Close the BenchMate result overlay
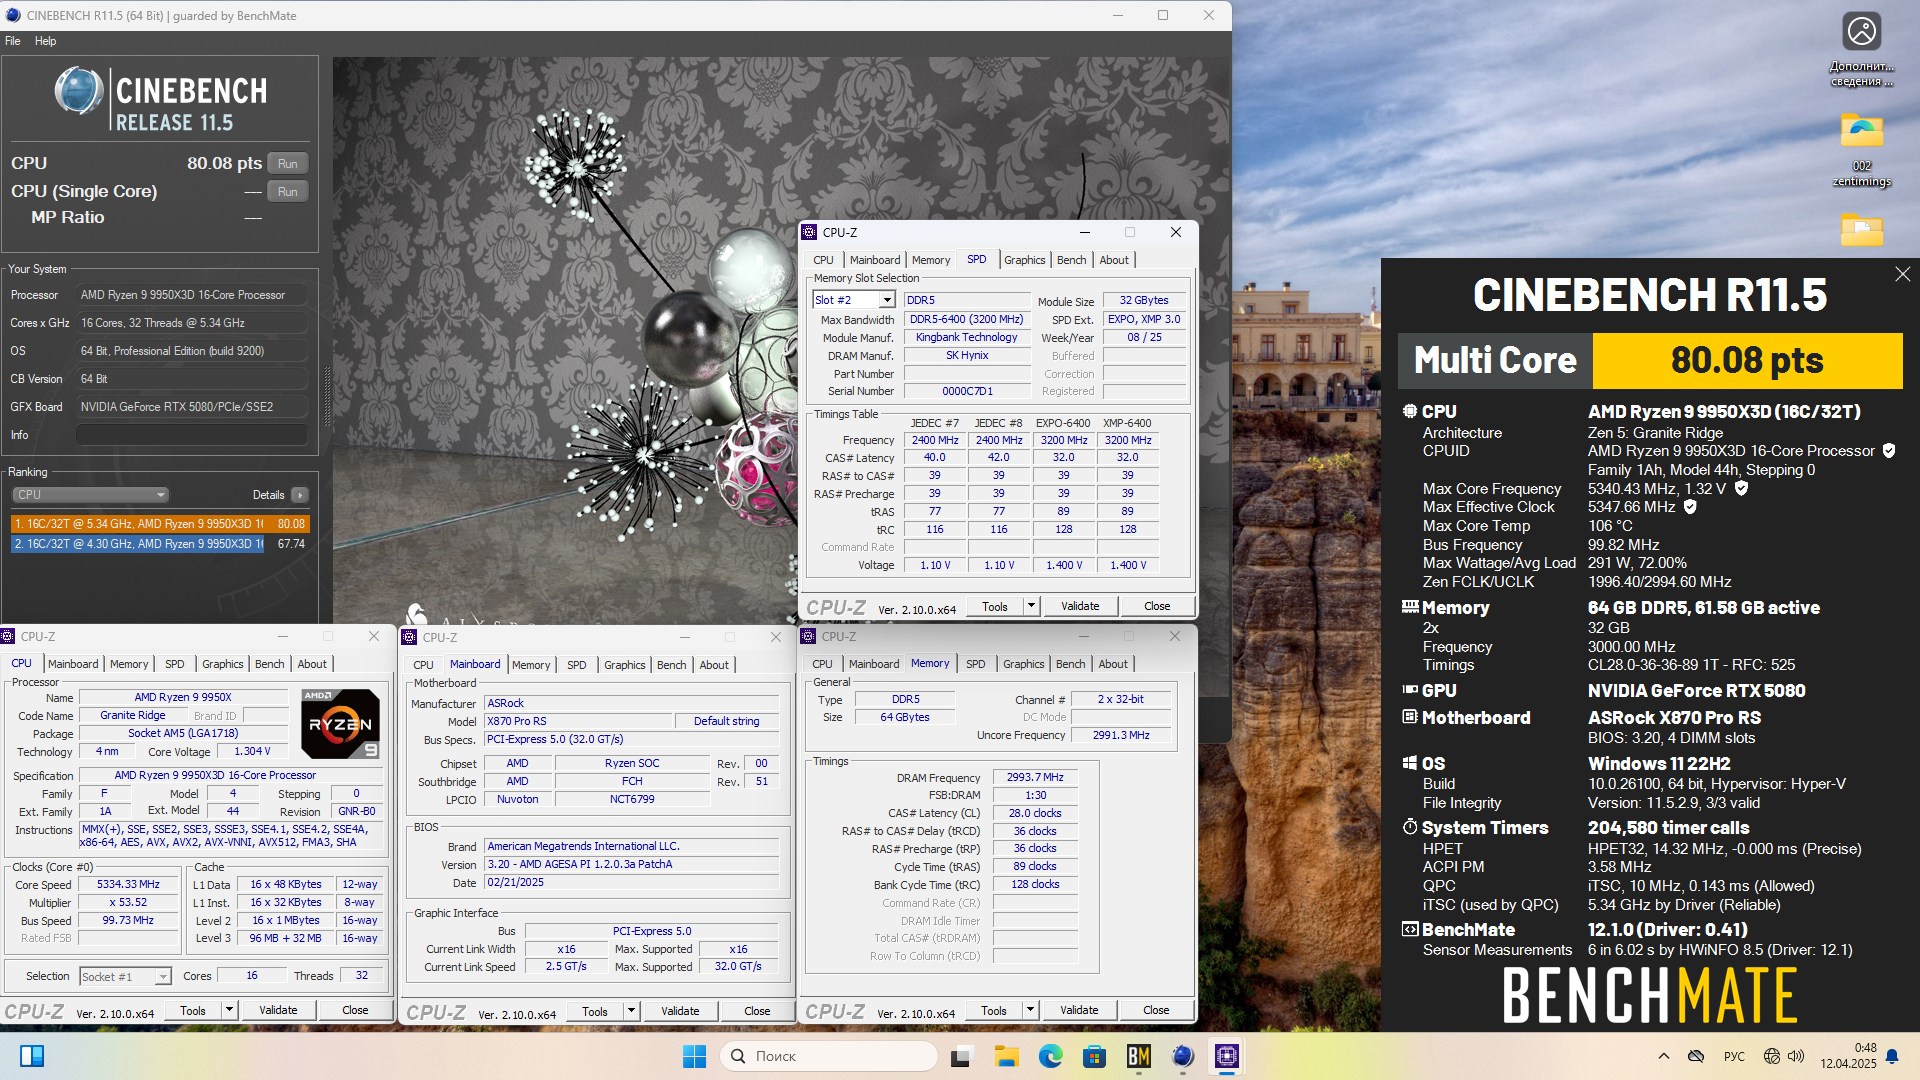Viewport: 1920px width, 1080px height. pos(1902,274)
